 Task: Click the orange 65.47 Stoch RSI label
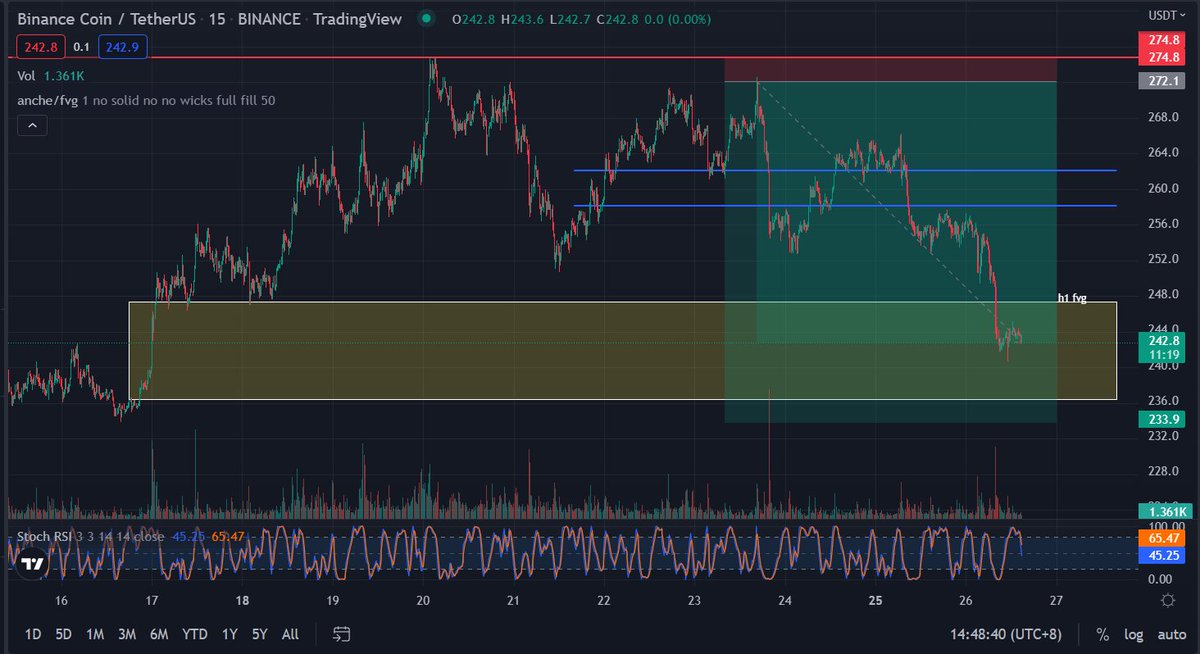point(1162,537)
